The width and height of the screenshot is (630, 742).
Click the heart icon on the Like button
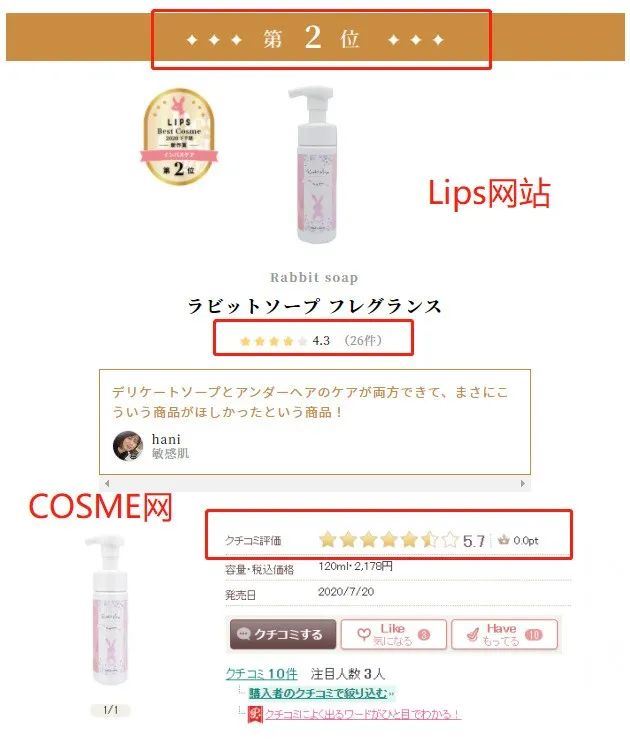(364, 634)
